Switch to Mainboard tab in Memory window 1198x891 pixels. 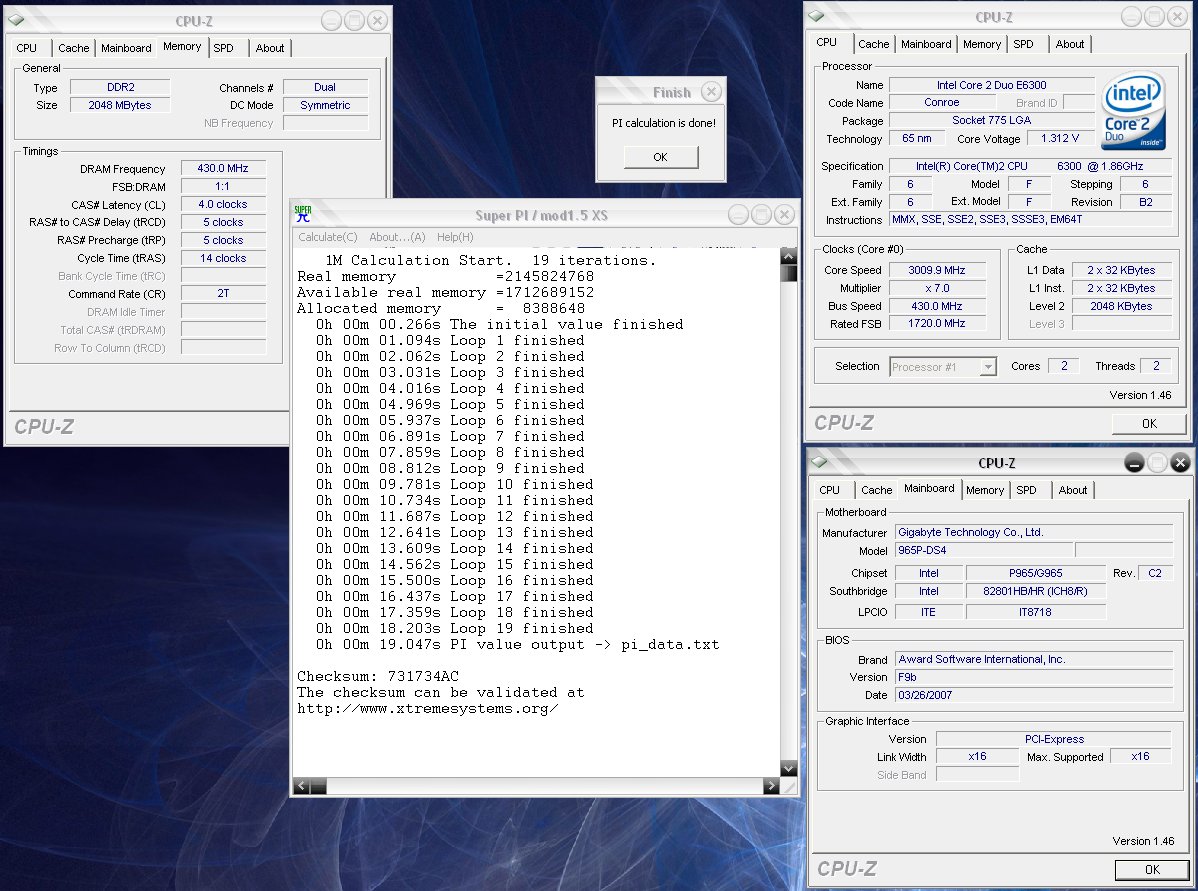126,47
